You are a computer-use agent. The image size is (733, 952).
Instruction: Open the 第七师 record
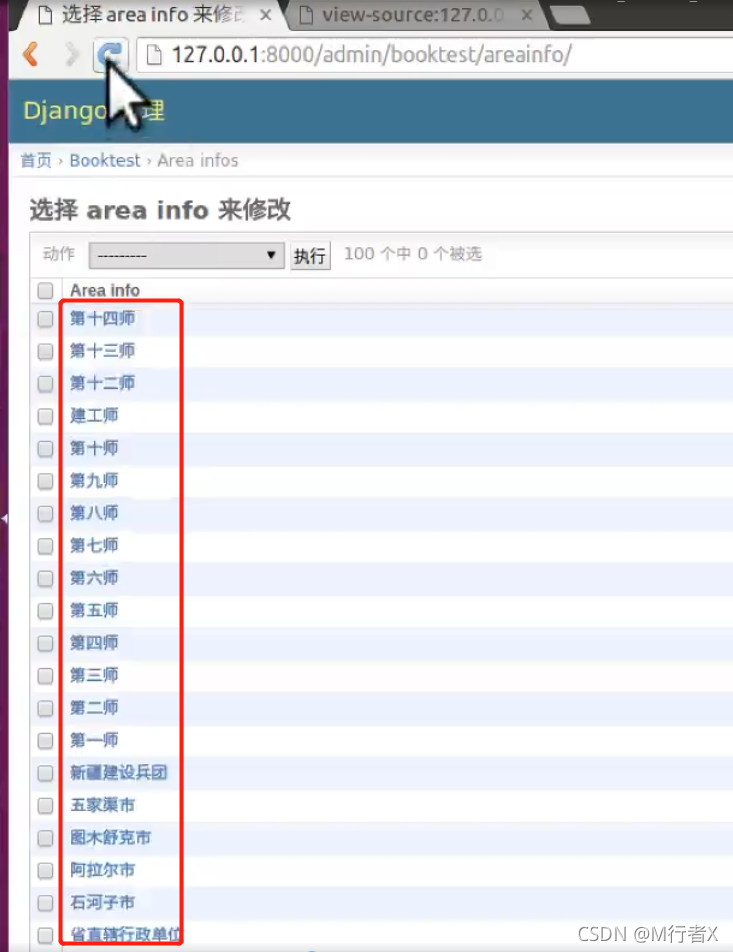tap(94, 545)
